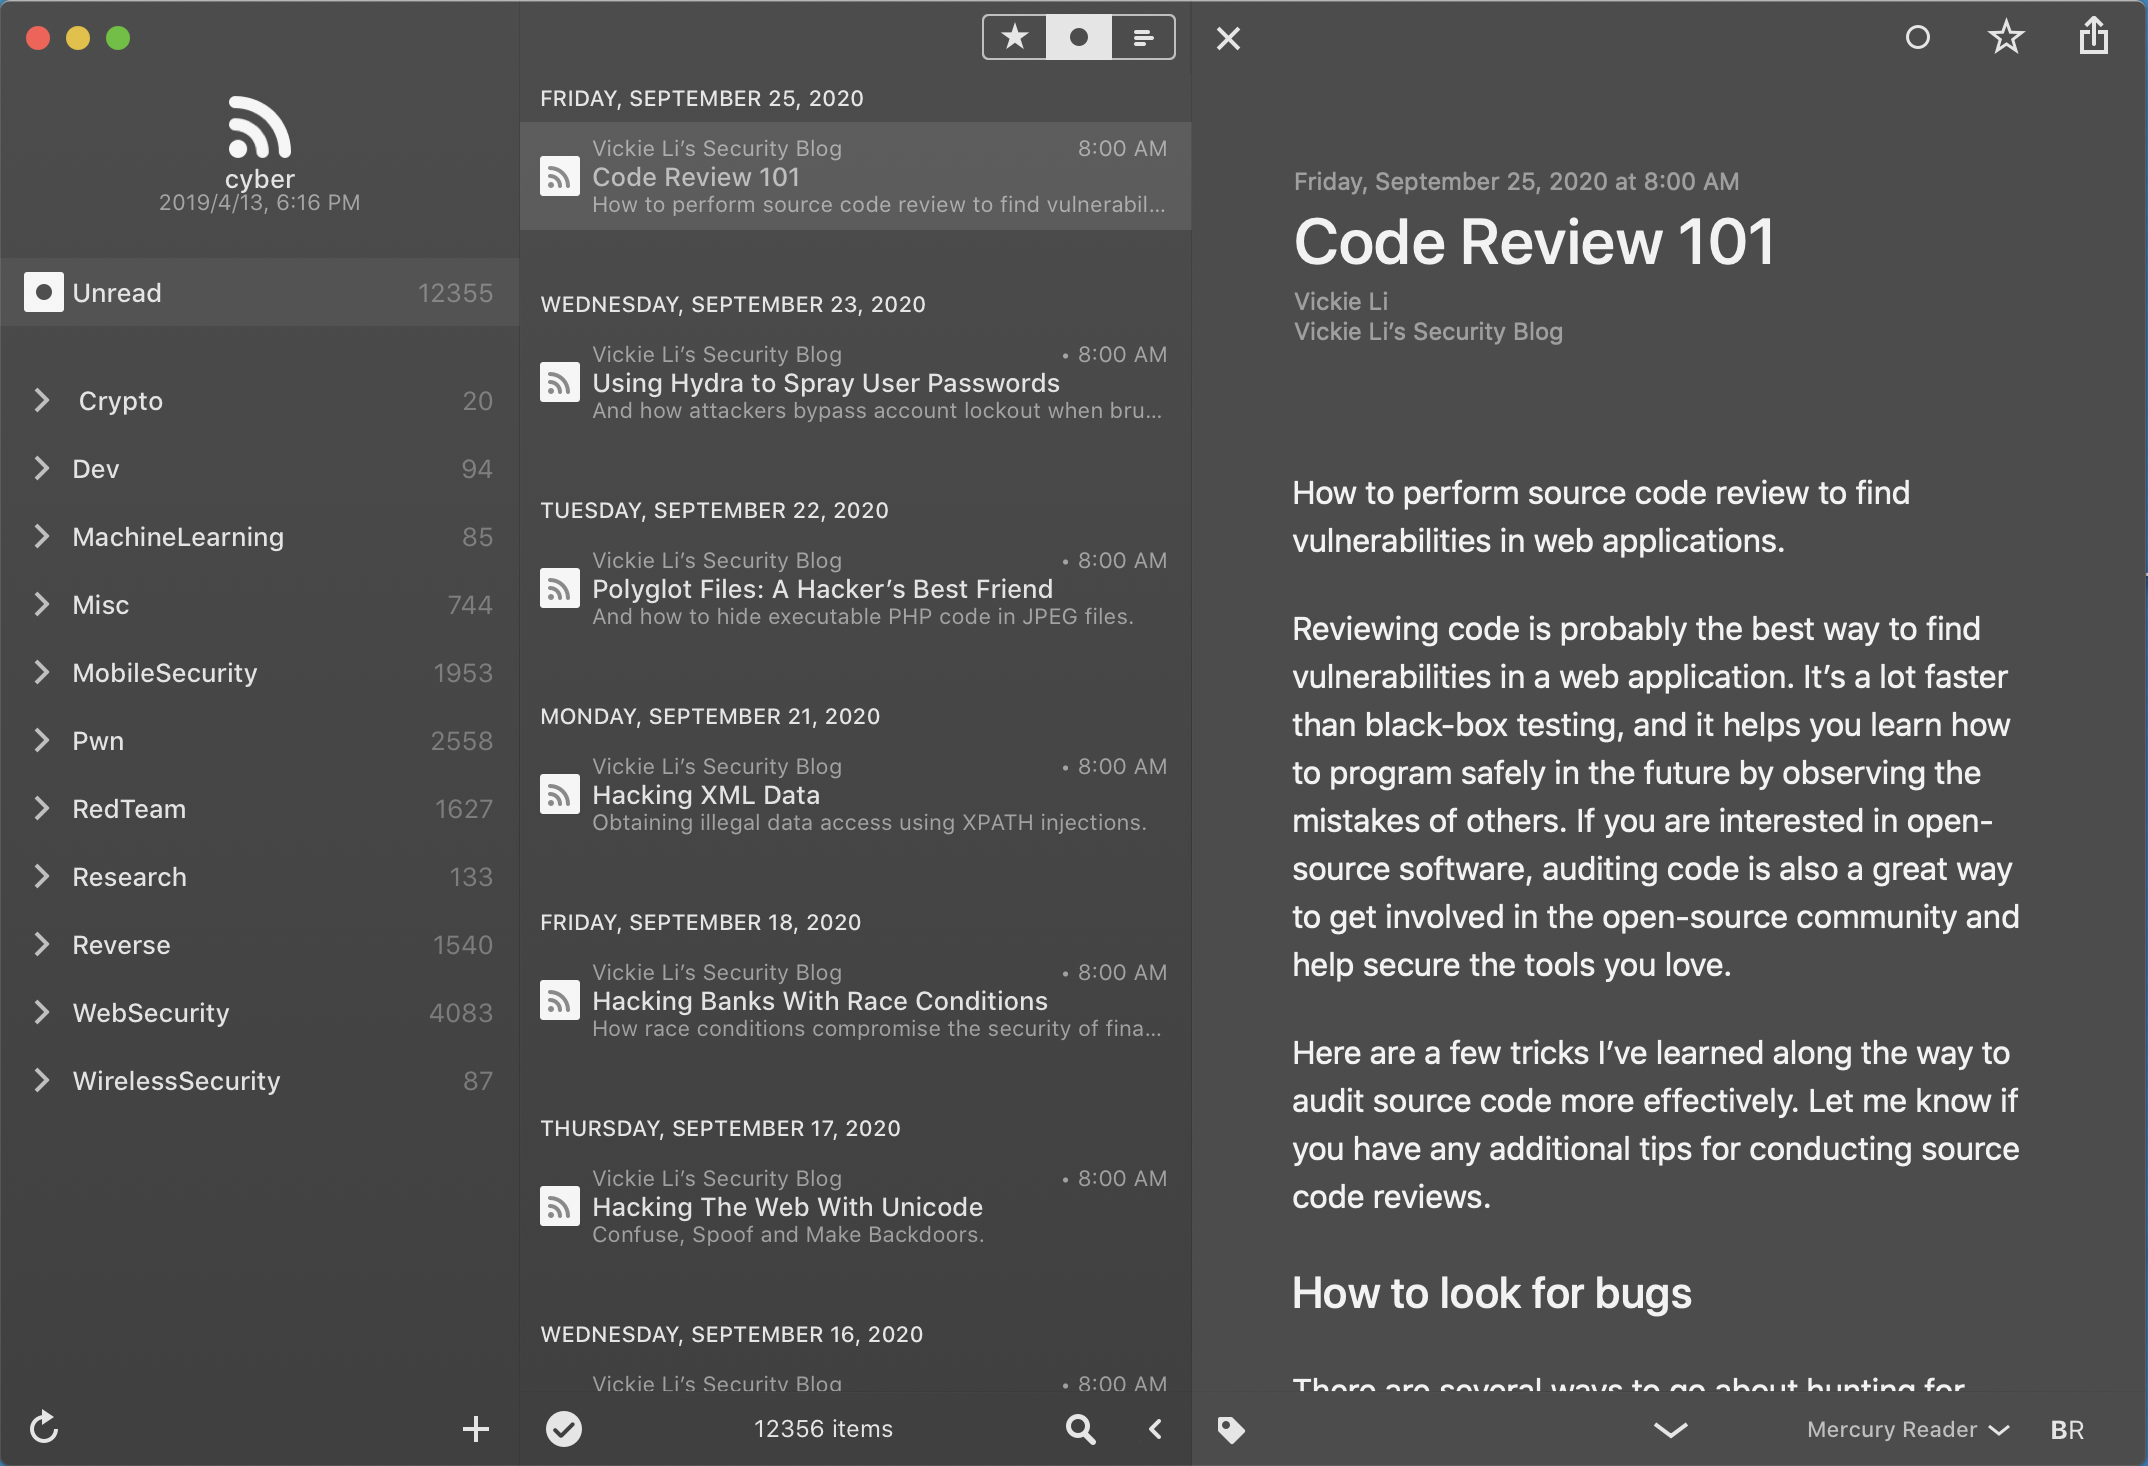Viewport: 2148px width, 1466px height.
Task: Select the Pwn folder
Action: pos(98,741)
